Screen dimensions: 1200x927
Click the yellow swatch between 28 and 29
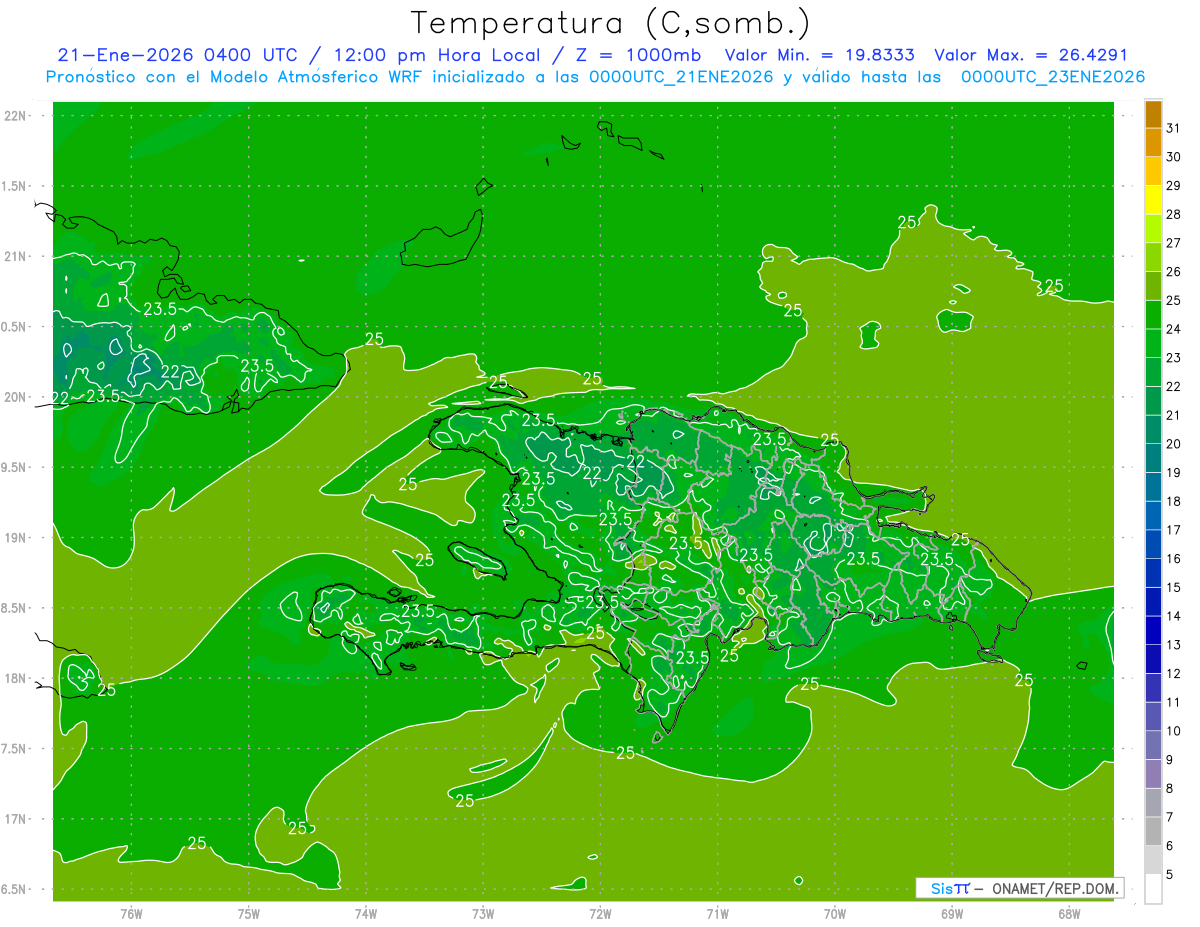coord(1153,200)
